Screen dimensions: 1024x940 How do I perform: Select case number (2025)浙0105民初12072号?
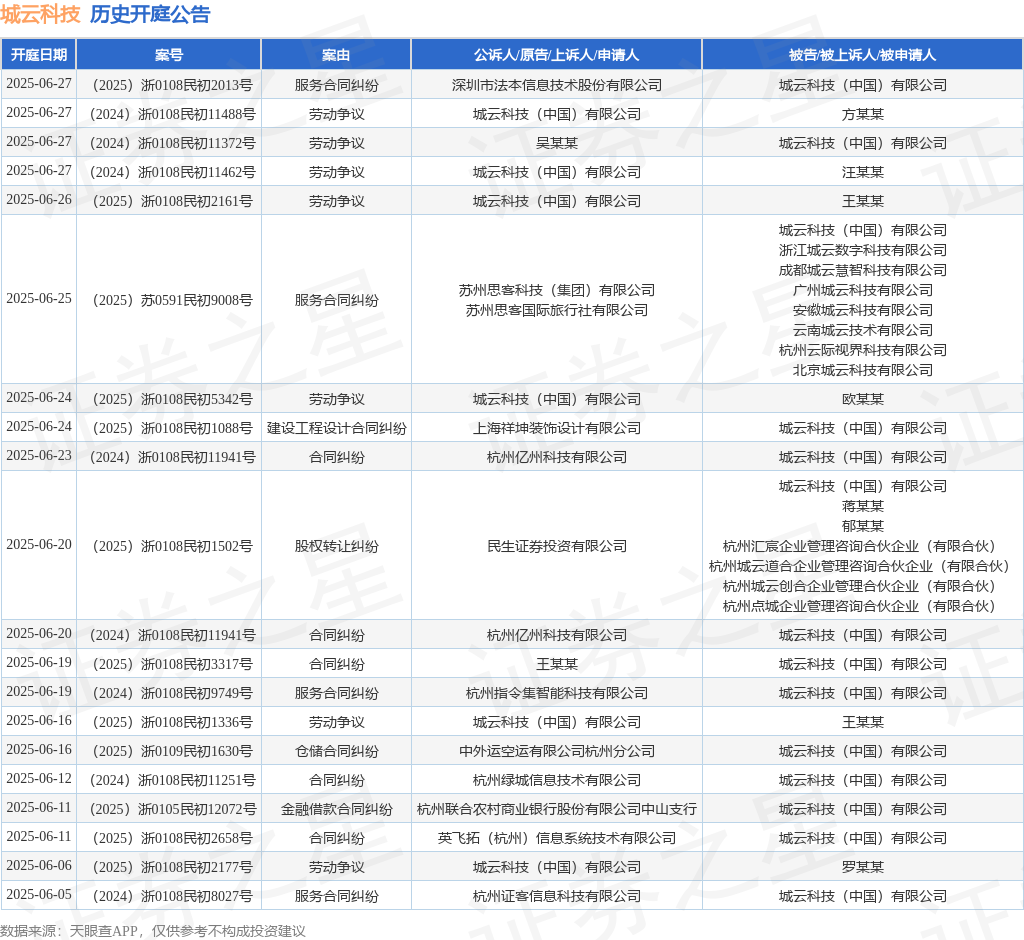click(168, 809)
